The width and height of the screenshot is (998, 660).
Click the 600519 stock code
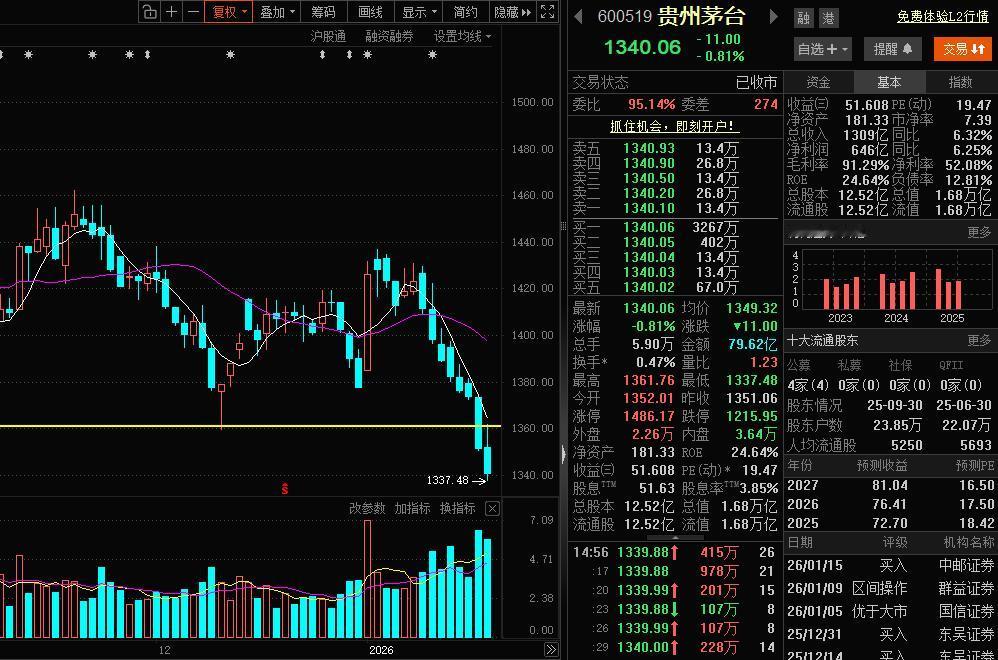point(624,17)
